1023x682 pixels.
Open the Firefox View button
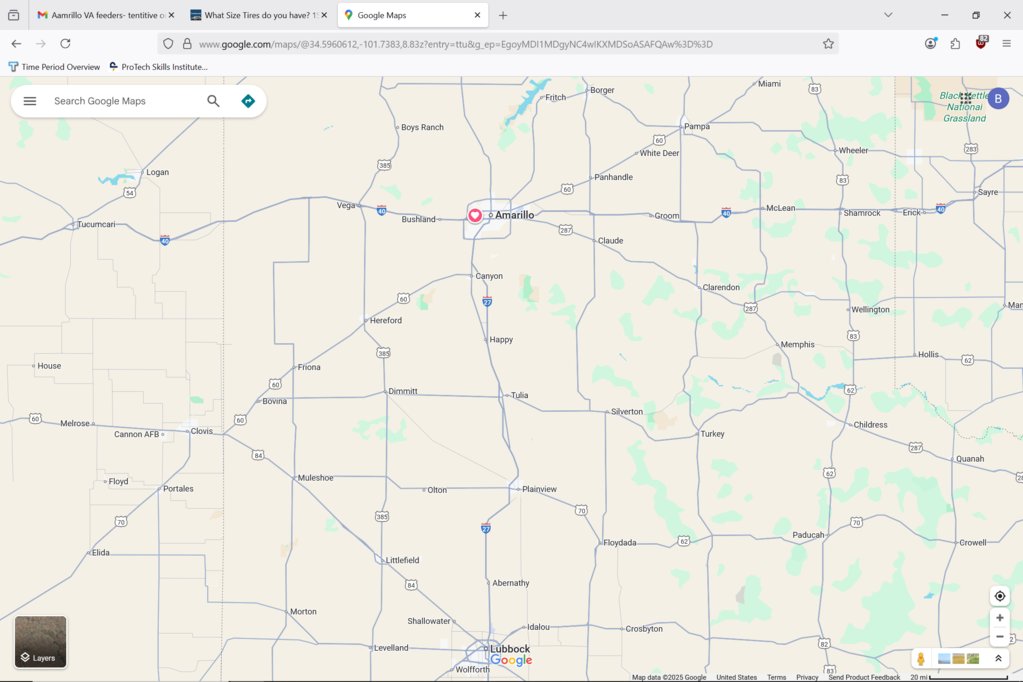14,15
